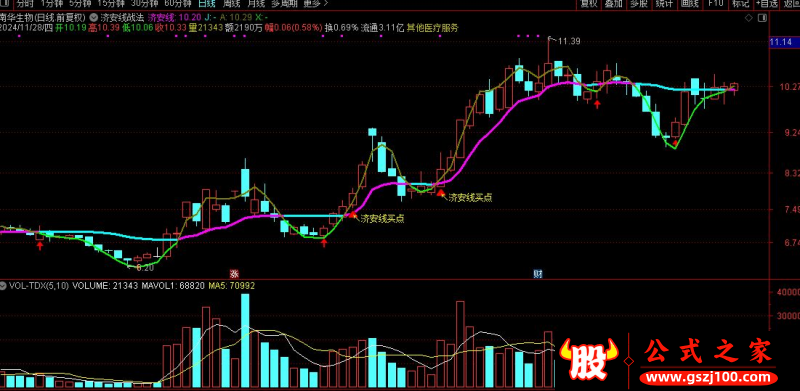Click the 叠加 overlay button
Viewport: 800px width, 391px height.
tap(614, 4)
